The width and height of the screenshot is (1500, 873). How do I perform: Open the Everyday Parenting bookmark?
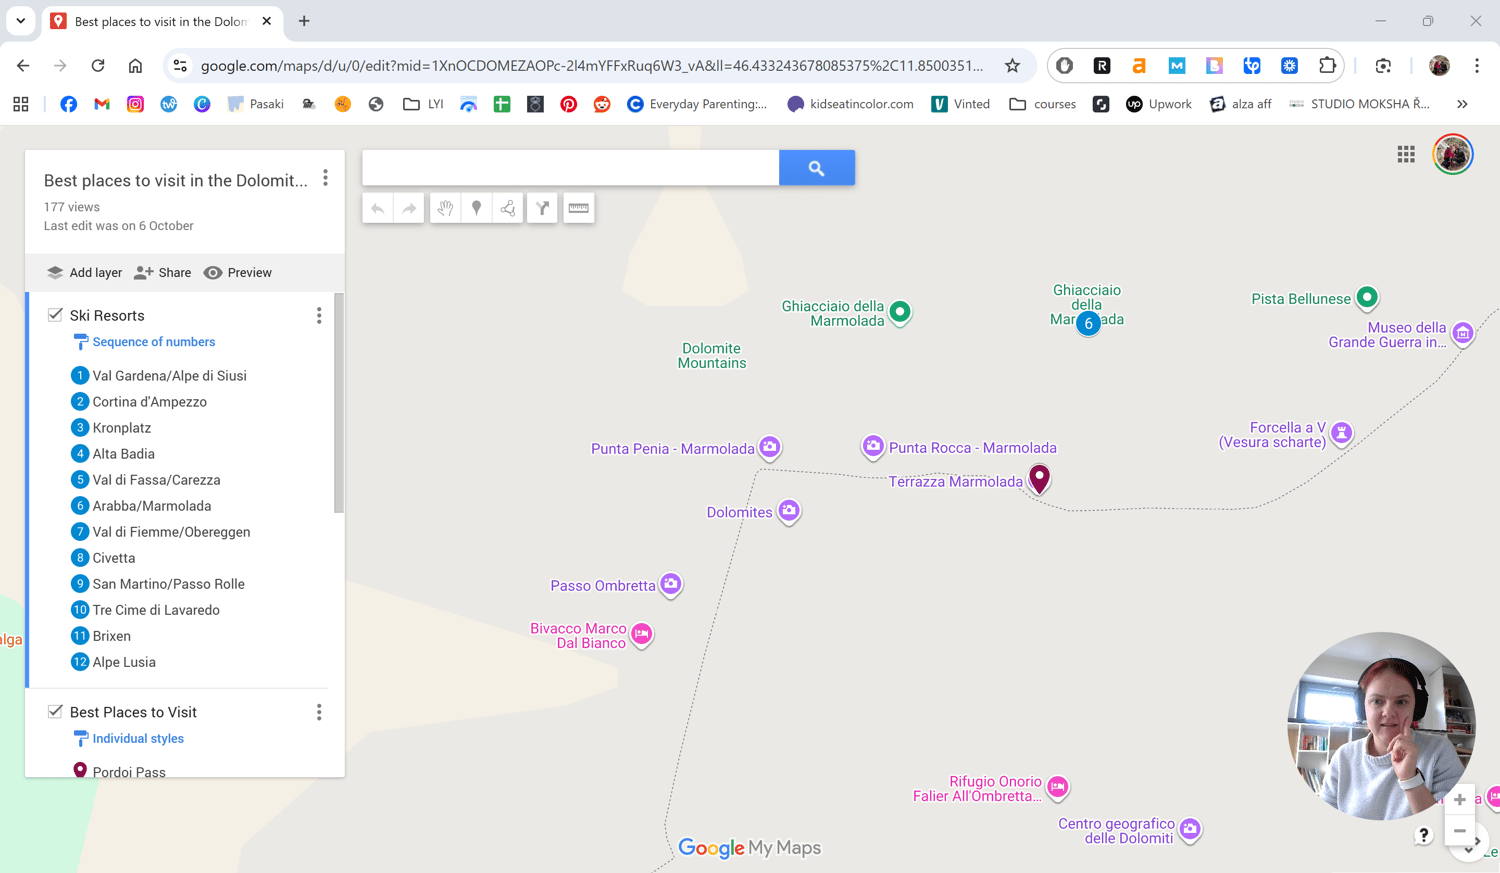(x=697, y=104)
